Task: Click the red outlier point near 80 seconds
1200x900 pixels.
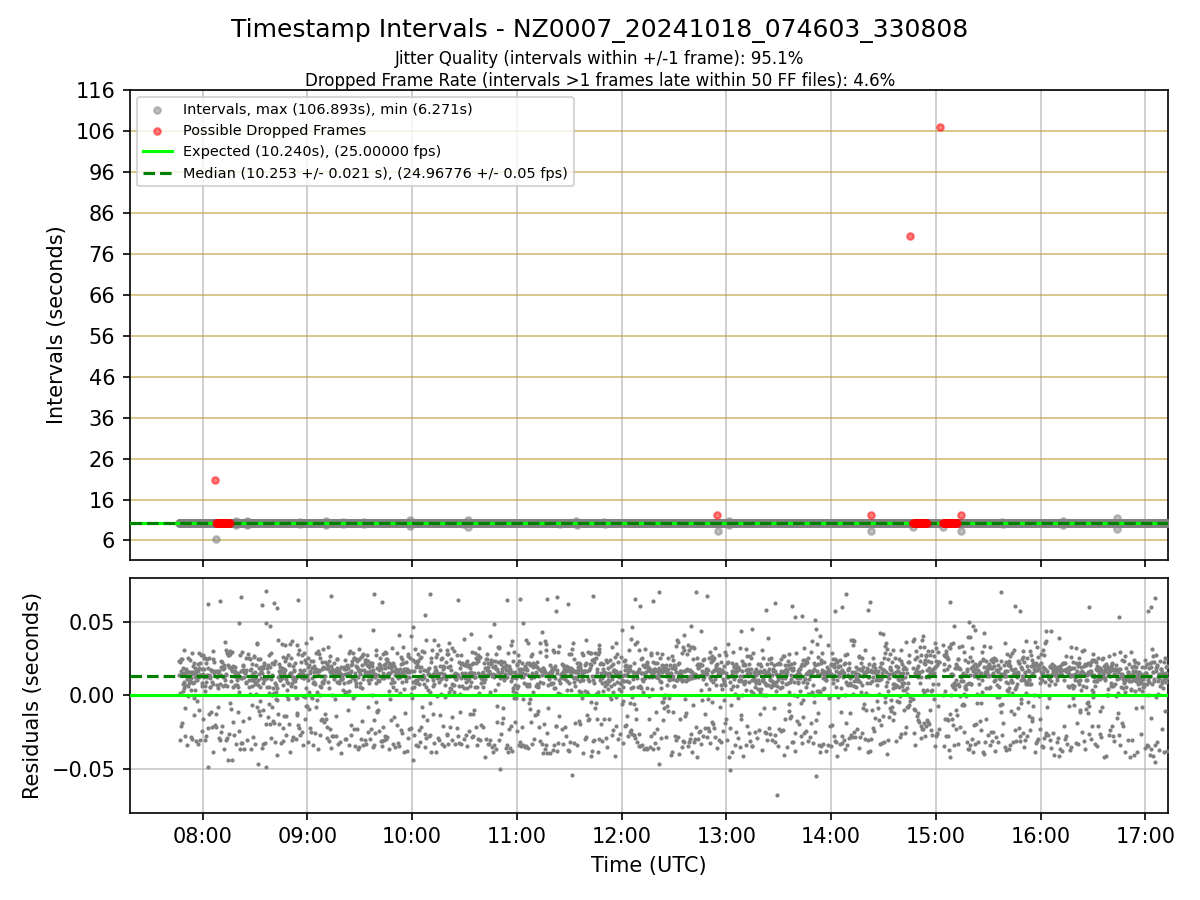Action: point(910,236)
